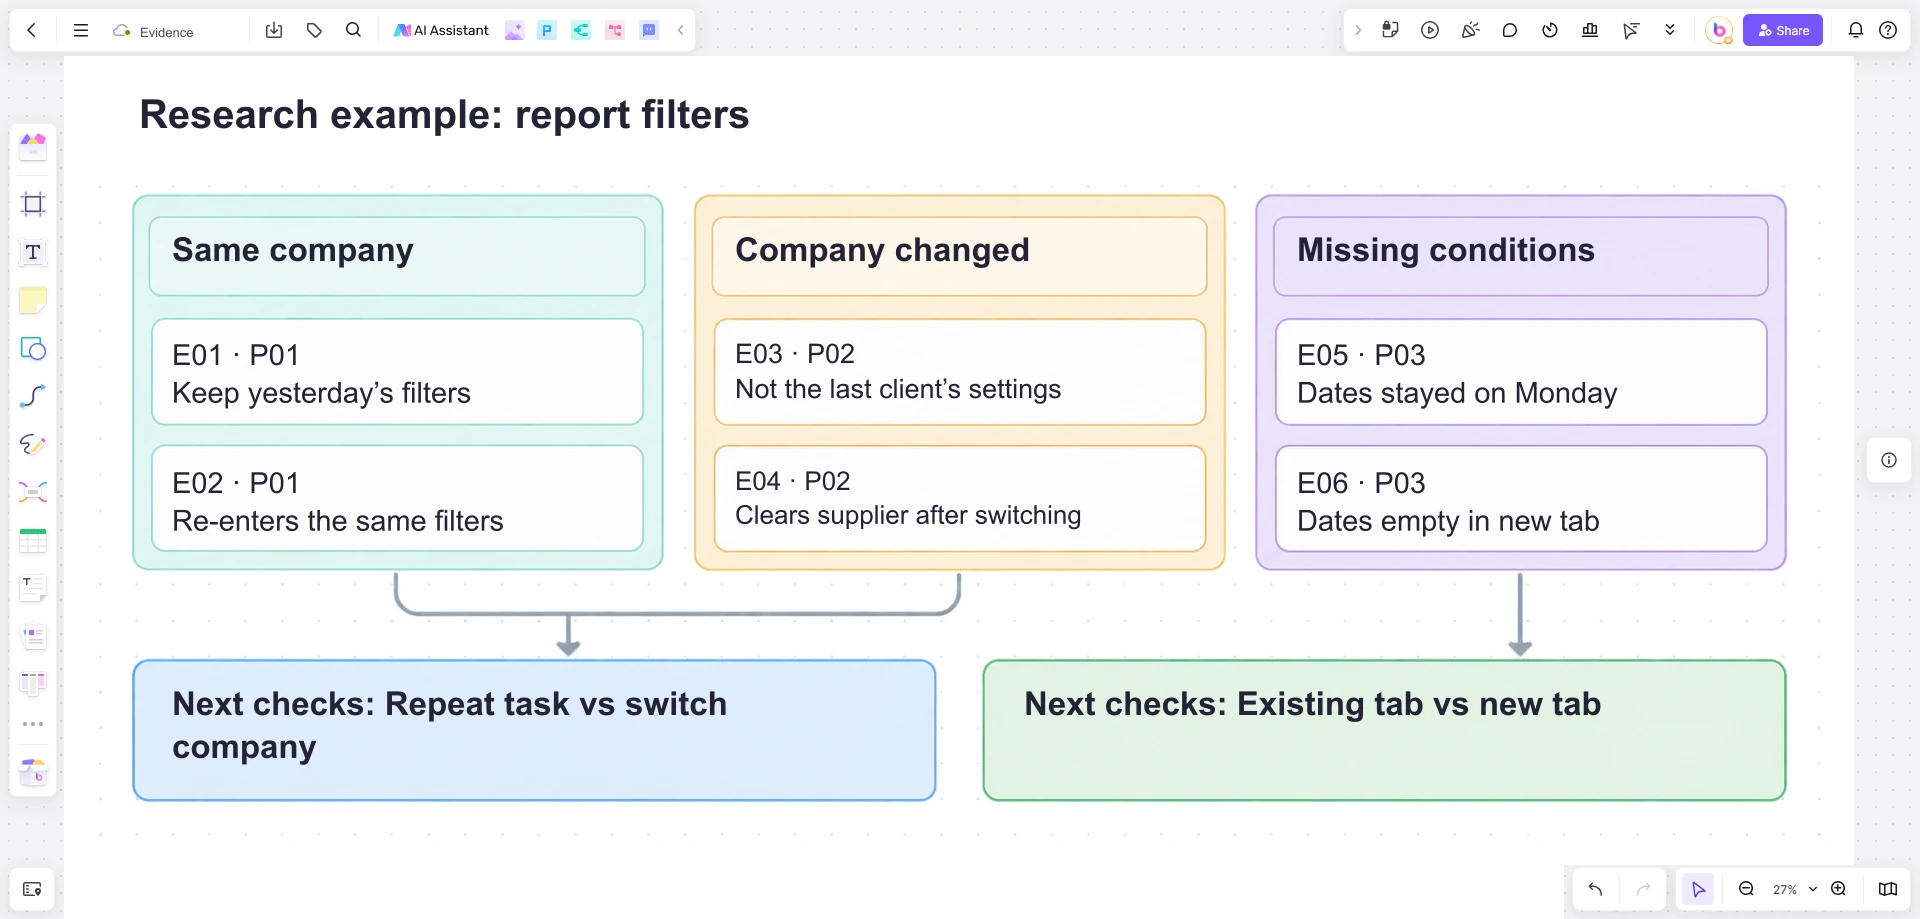This screenshot has width=1920, height=919.
Task: Click the cursor follow icon
Action: pyautogui.click(x=1630, y=30)
